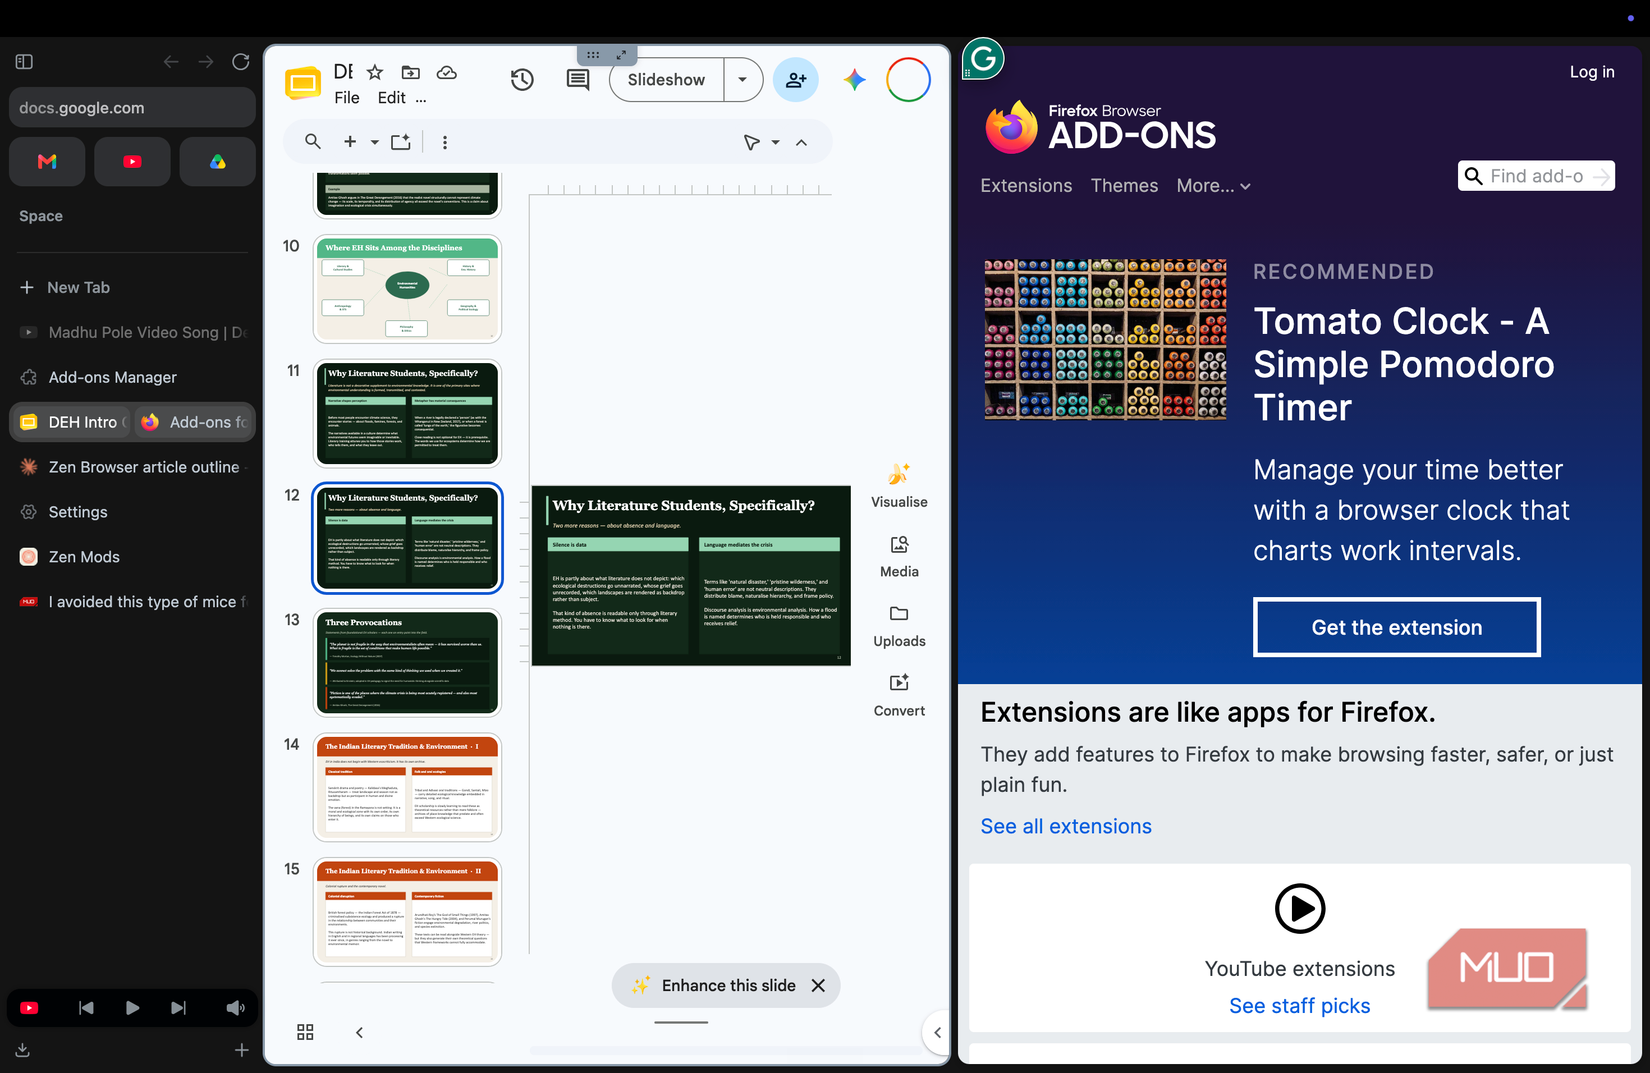This screenshot has height=1073, width=1650.
Task: Click the Grammarly extension icon
Action: click(983, 59)
